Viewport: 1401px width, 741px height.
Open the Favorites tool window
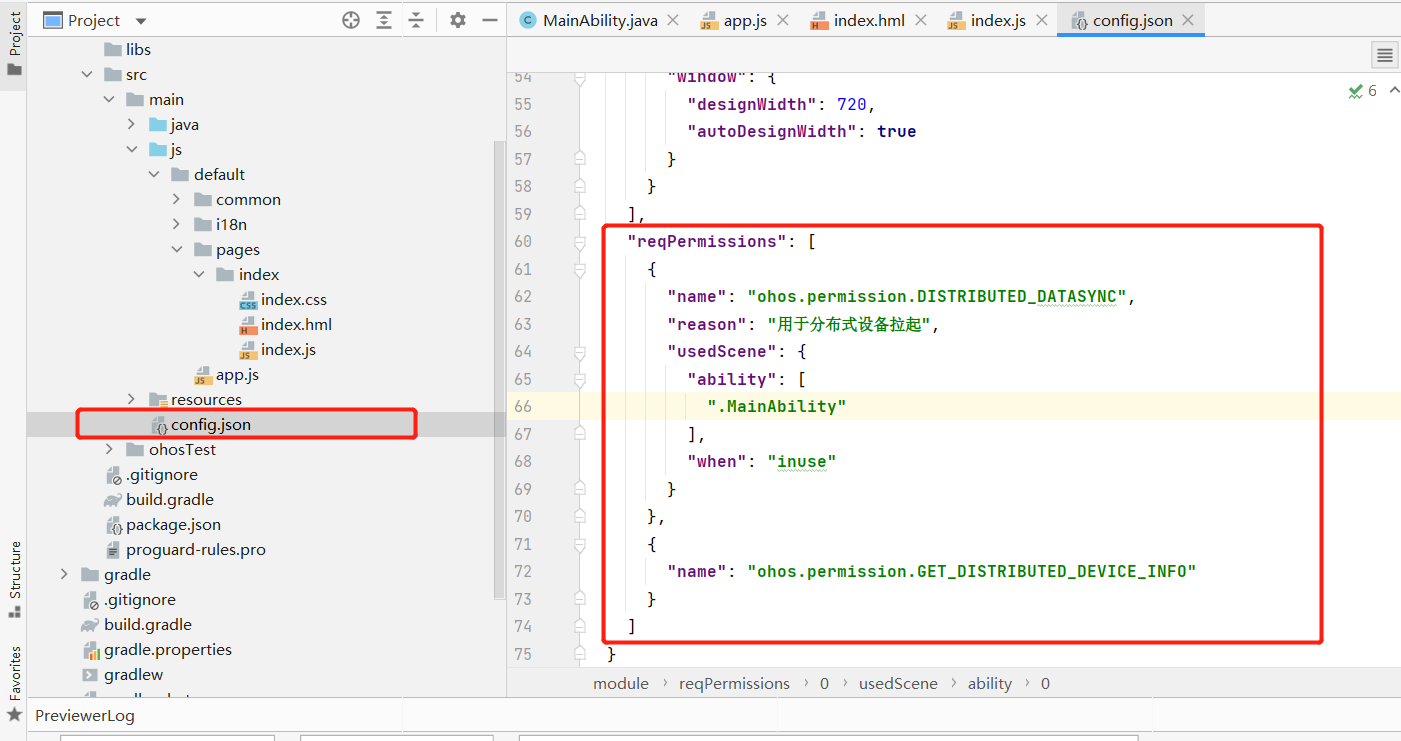14,683
